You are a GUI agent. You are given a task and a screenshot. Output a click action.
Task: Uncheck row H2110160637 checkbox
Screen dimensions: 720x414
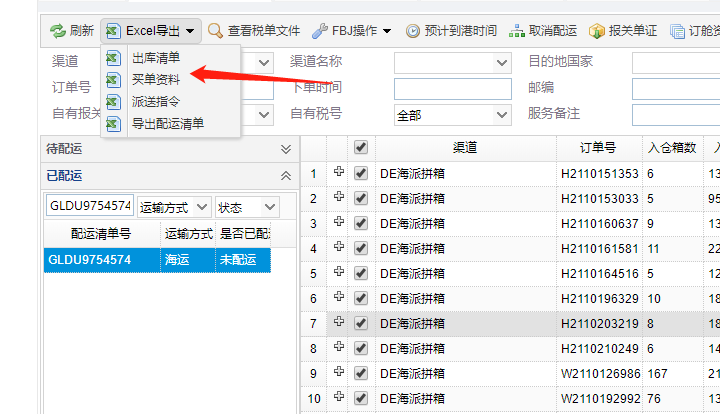(361, 224)
